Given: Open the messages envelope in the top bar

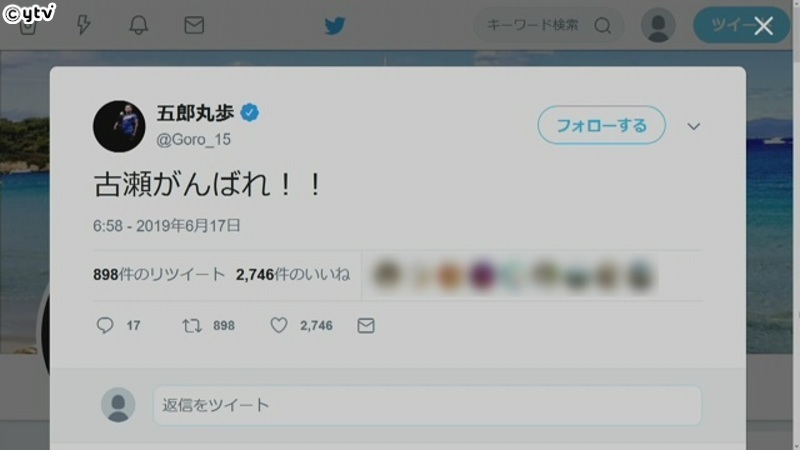Looking at the screenshot, I should pos(194,25).
